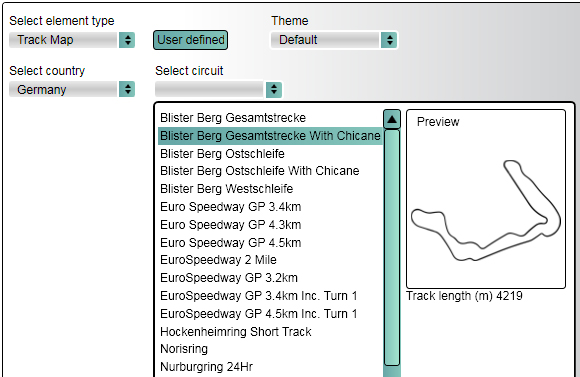This screenshot has width=580, height=377.
Task: Pick Euro Speedway GP 4.5km
Action: pos(230,243)
